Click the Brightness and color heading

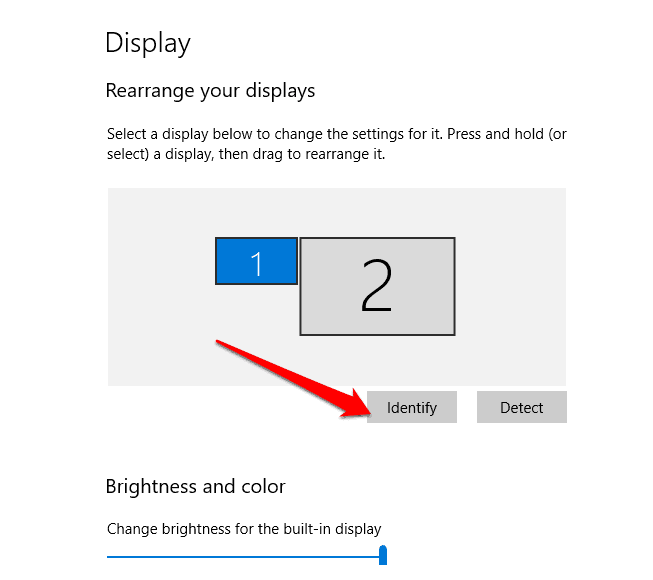[x=195, y=487]
